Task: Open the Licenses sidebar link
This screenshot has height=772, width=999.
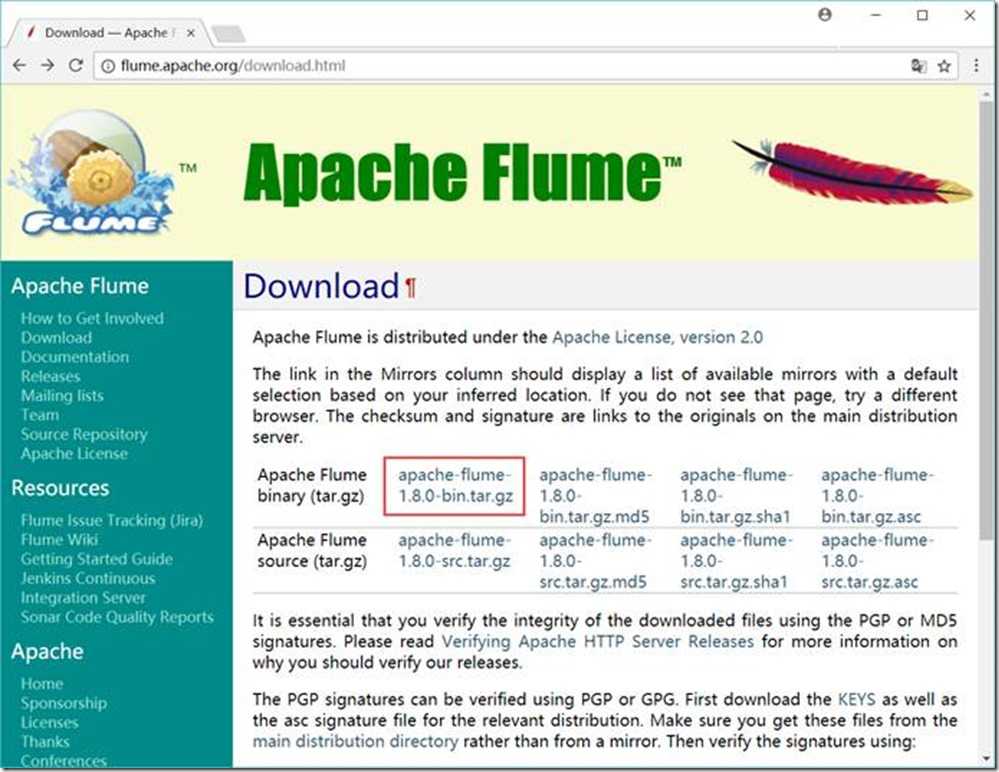Action: coord(49,722)
